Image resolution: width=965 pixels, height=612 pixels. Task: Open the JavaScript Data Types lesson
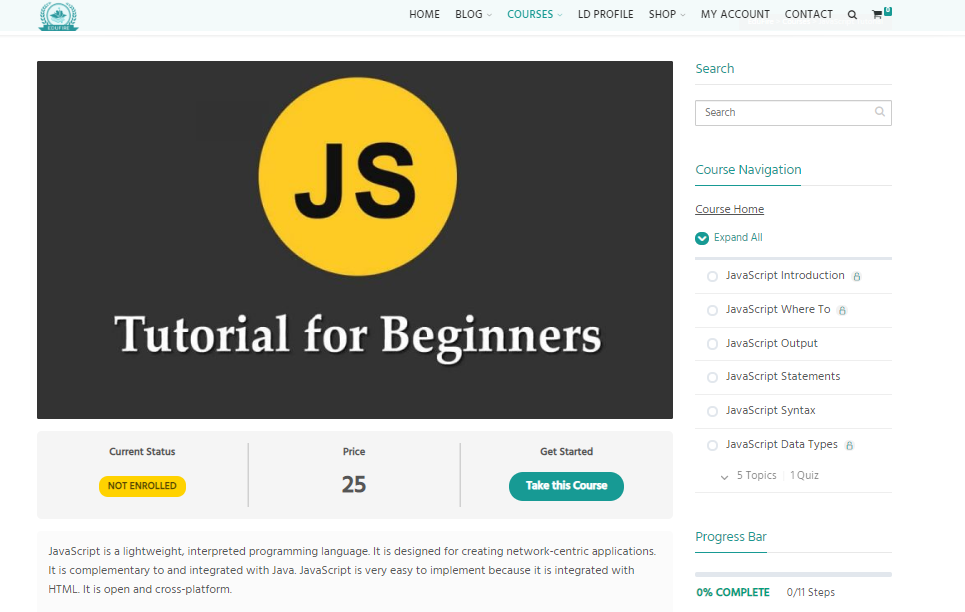[x=782, y=444]
